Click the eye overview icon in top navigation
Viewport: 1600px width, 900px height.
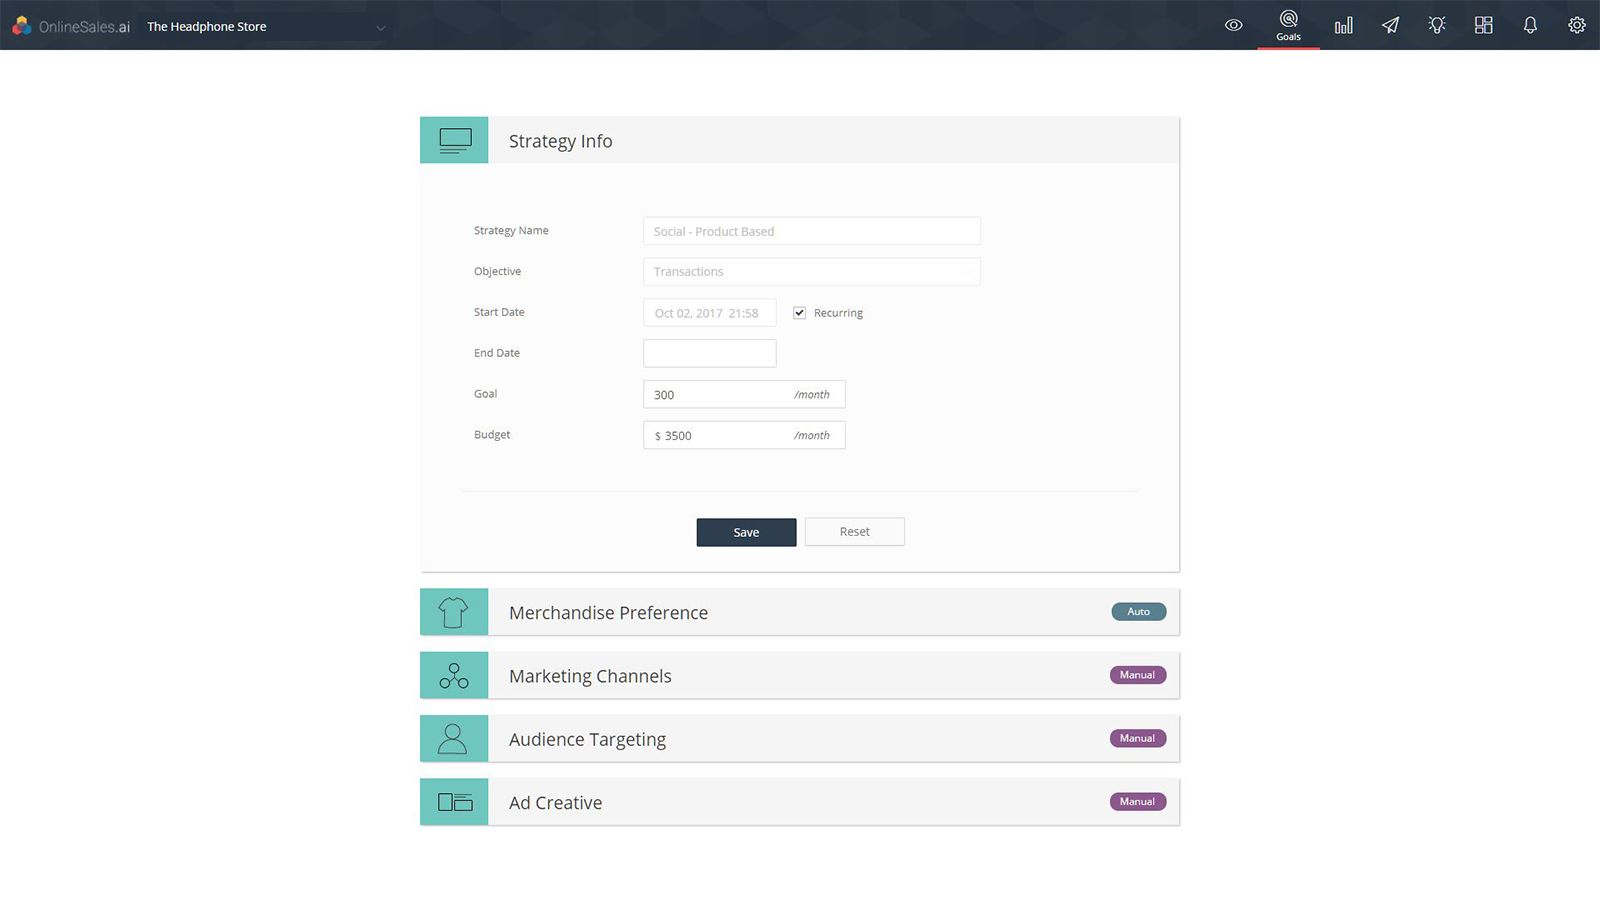1233,25
